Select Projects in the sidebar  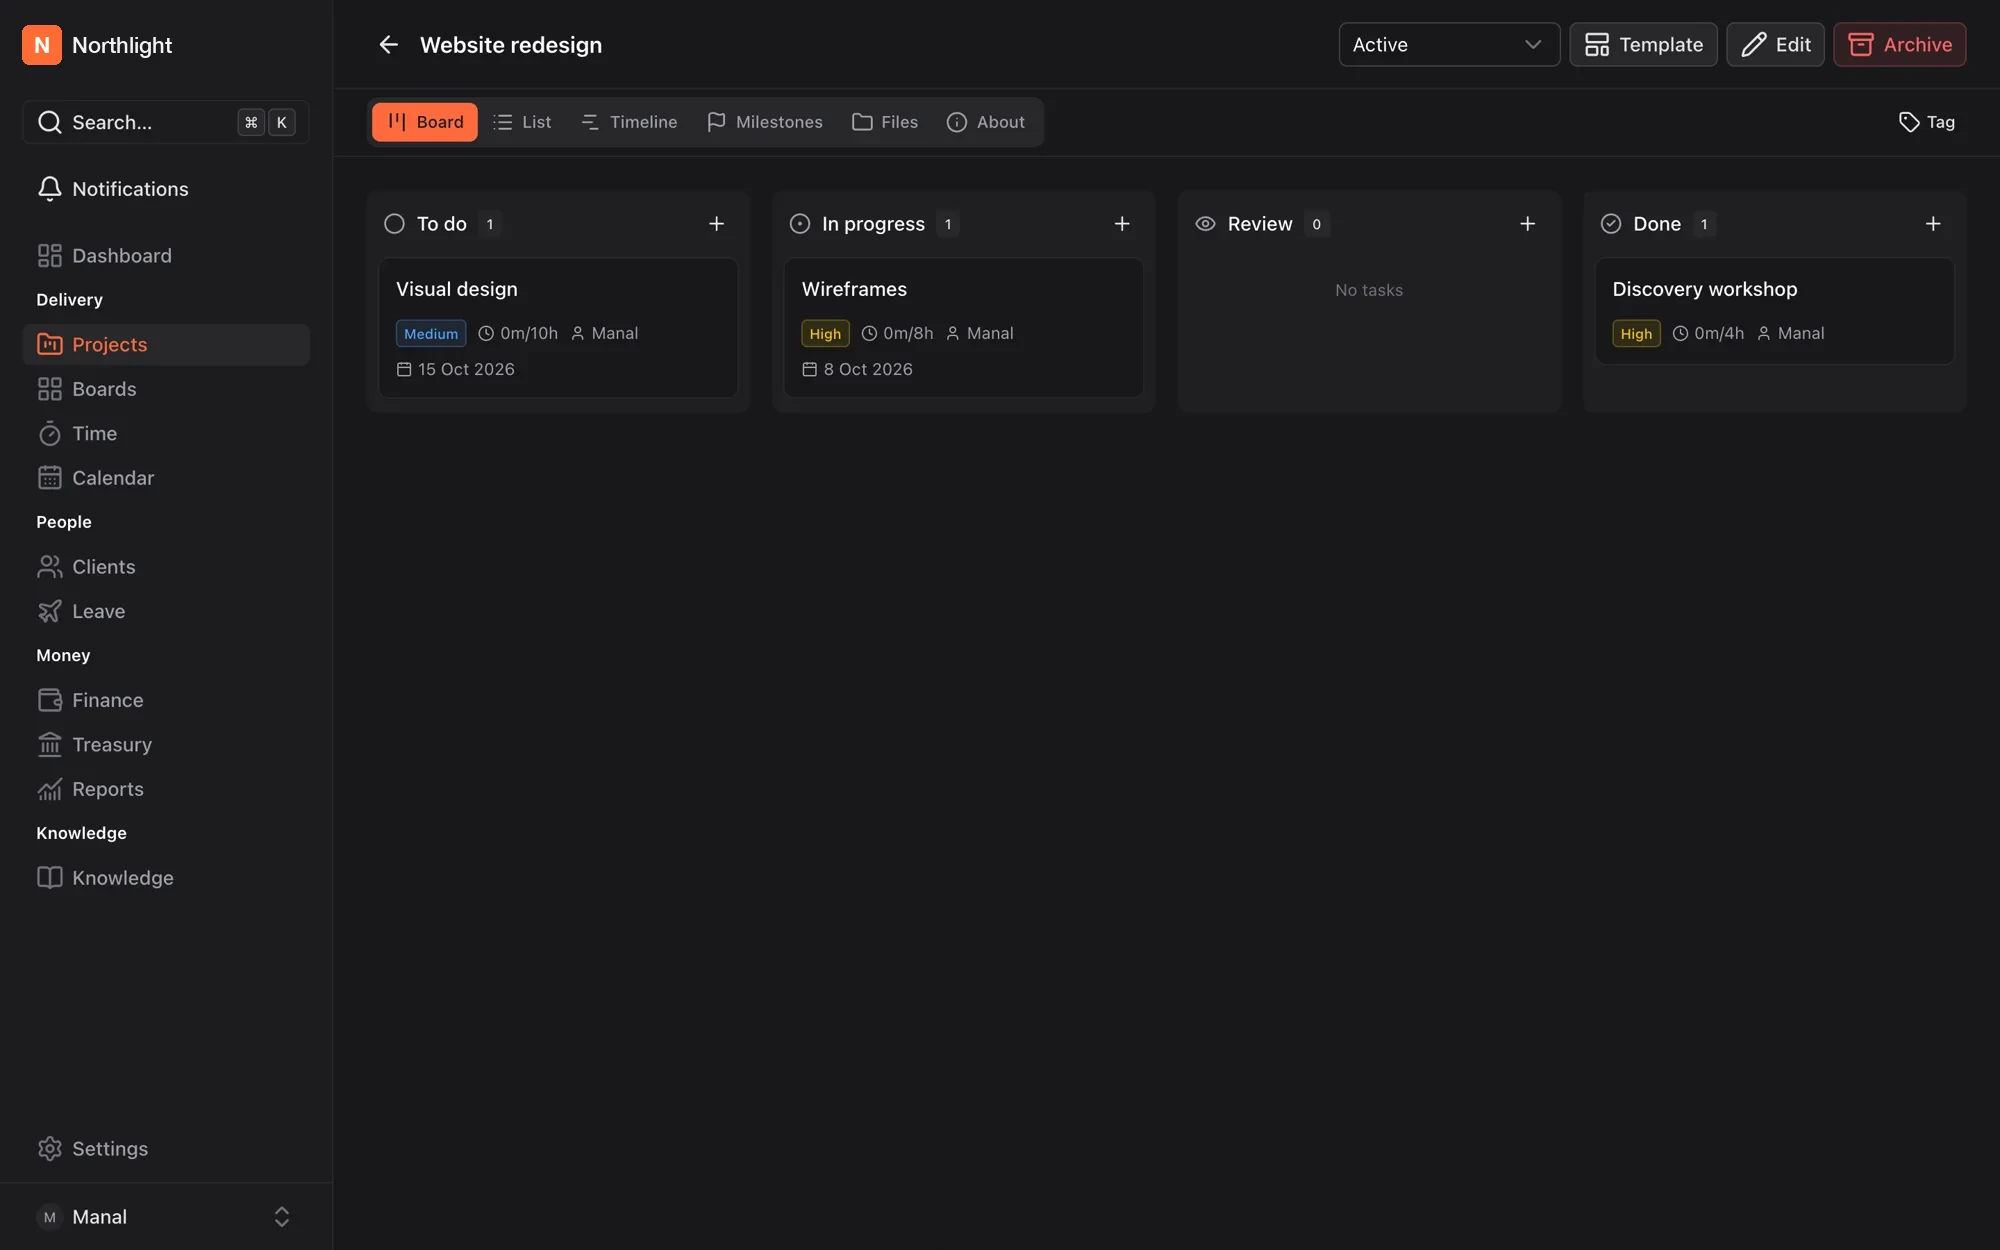coord(166,345)
